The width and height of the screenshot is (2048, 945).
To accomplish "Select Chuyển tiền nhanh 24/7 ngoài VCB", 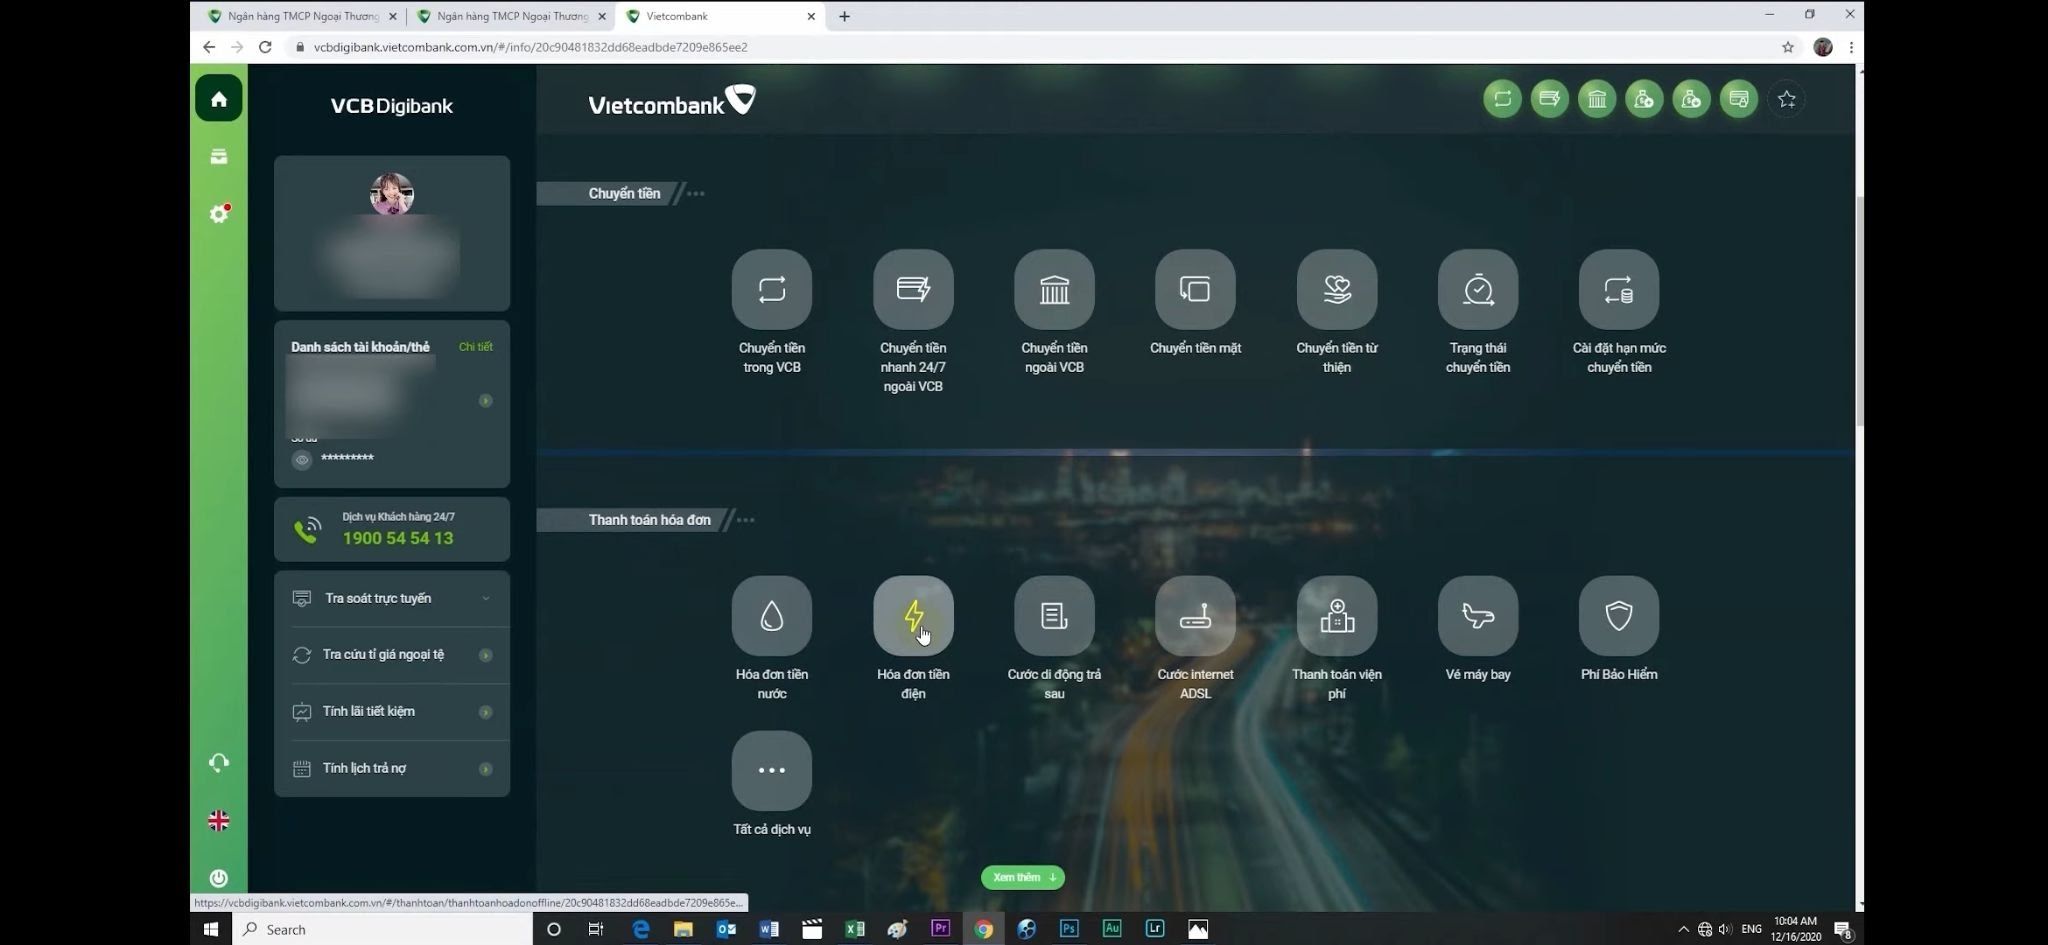I will [x=912, y=290].
